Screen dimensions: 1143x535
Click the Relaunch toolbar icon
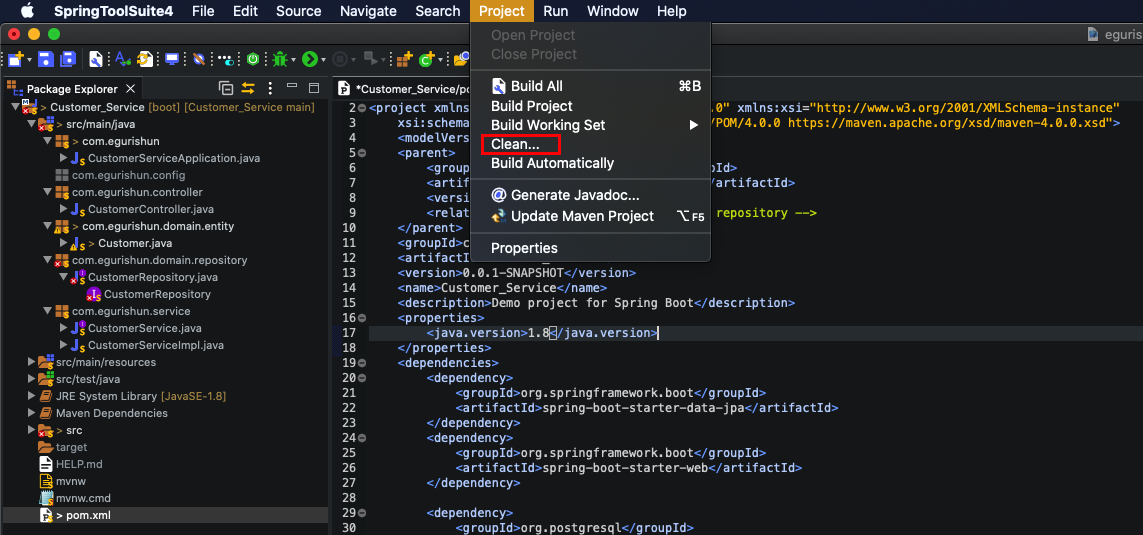(x=371, y=59)
